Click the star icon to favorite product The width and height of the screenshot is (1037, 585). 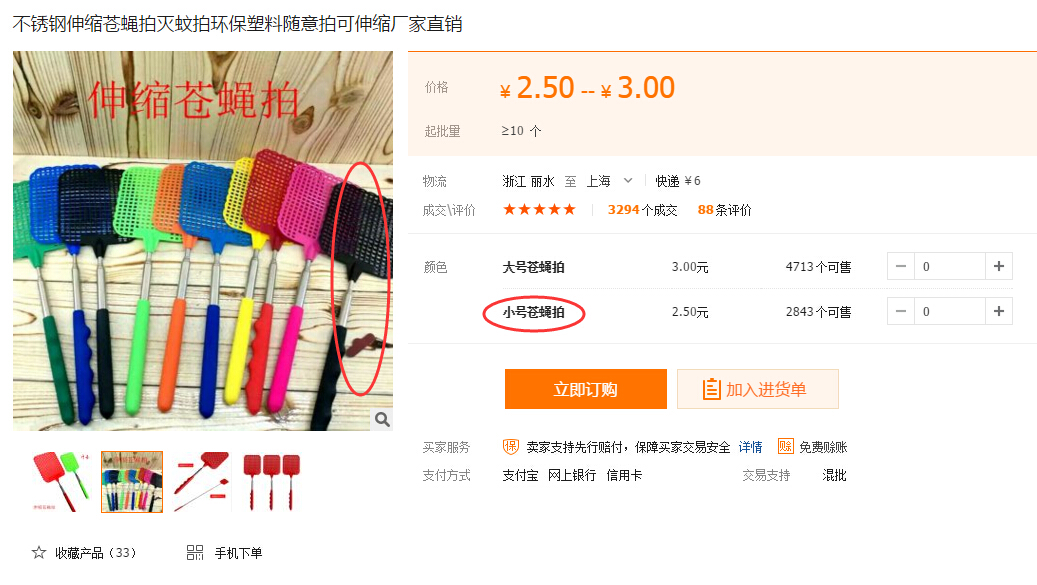[39, 553]
